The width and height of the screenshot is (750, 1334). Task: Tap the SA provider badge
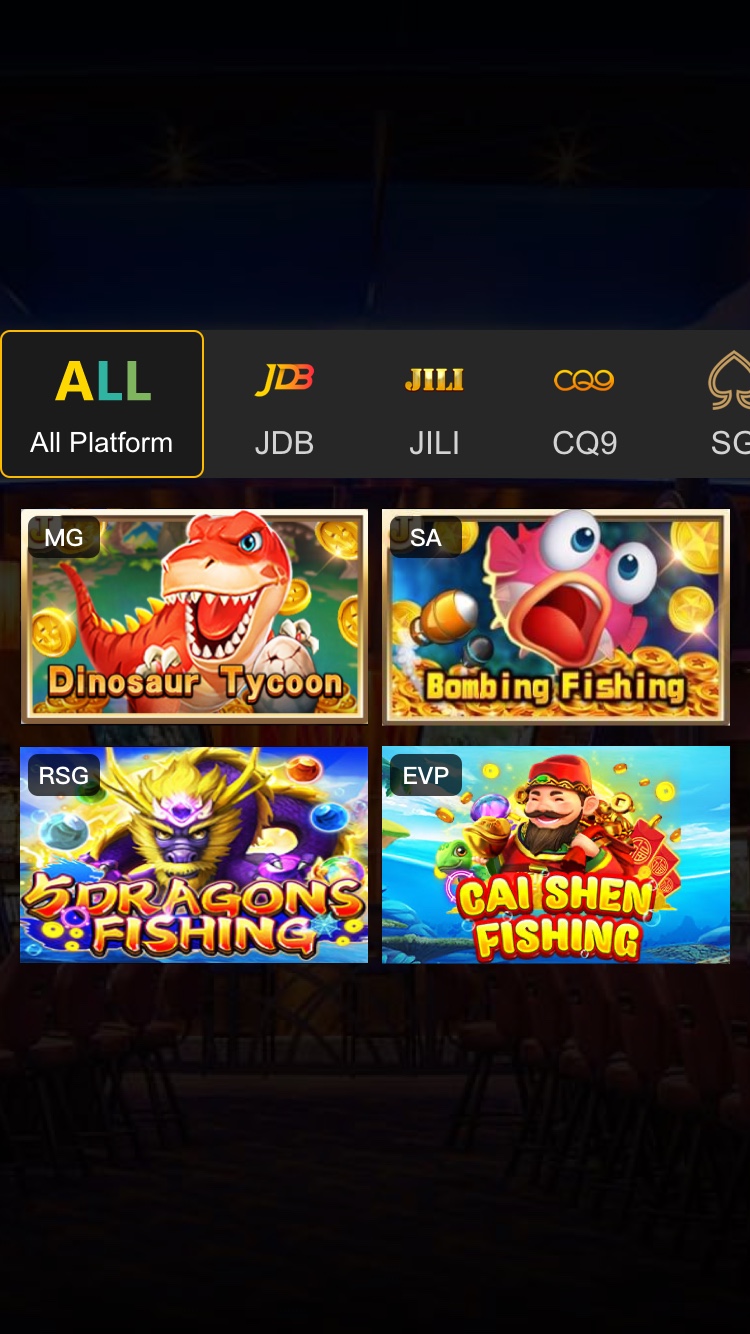[x=426, y=537]
